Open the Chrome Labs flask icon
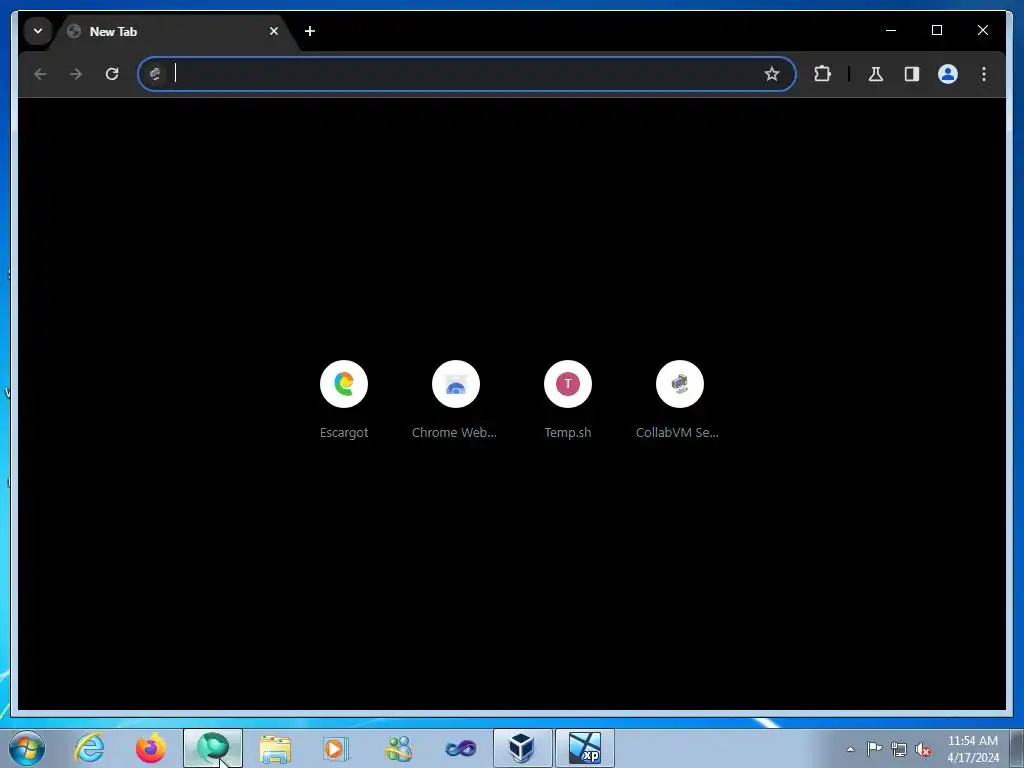This screenshot has height=768, width=1024. click(876, 74)
